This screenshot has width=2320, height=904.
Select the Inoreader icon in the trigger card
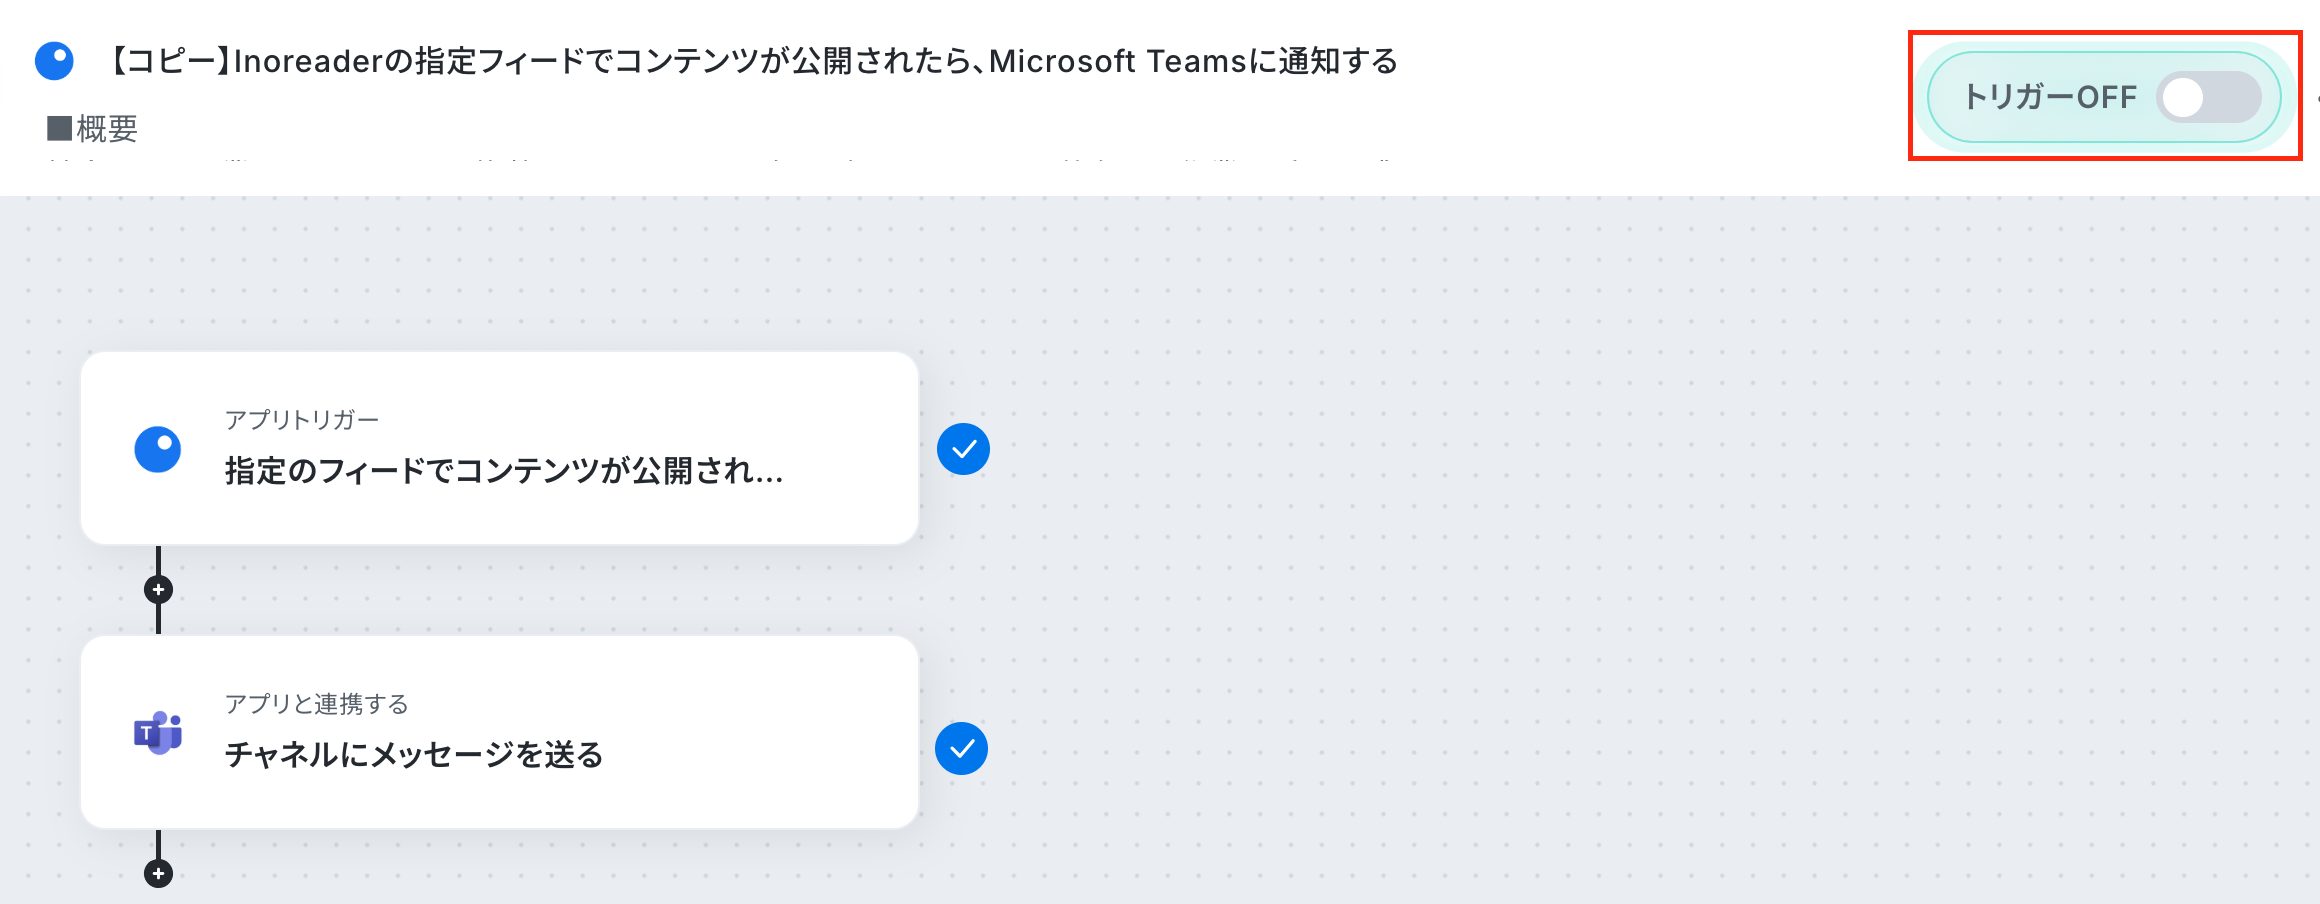pyautogui.click(x=158, y=449)
